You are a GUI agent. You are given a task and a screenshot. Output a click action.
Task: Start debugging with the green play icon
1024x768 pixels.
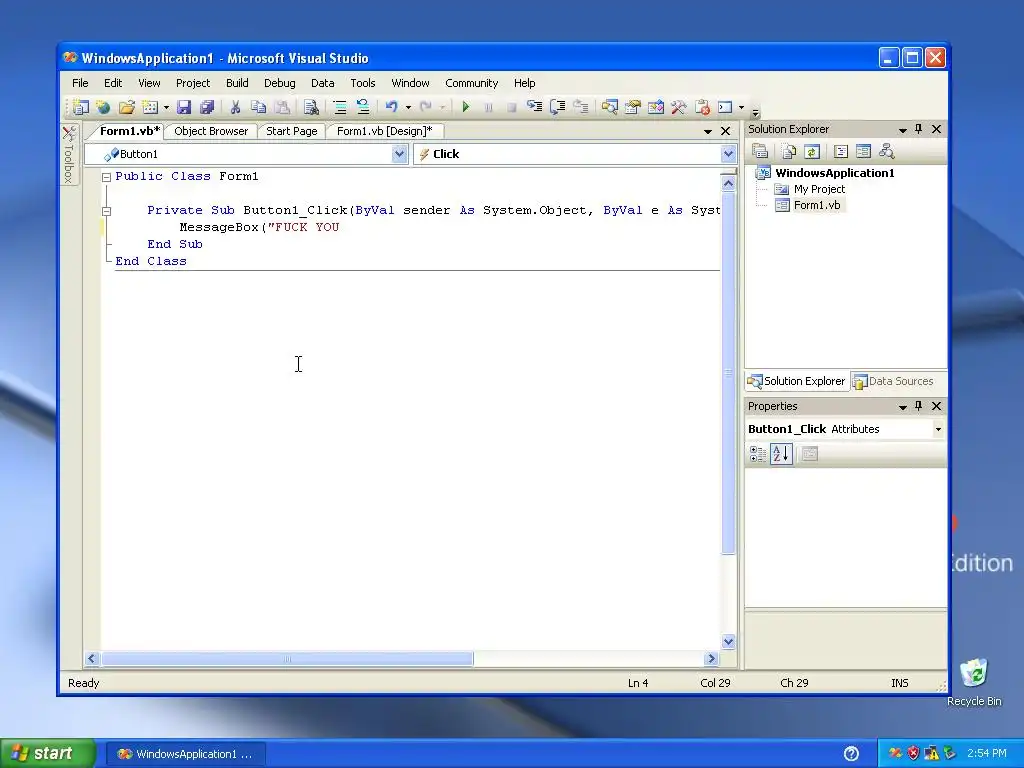[x=466, y=106]
